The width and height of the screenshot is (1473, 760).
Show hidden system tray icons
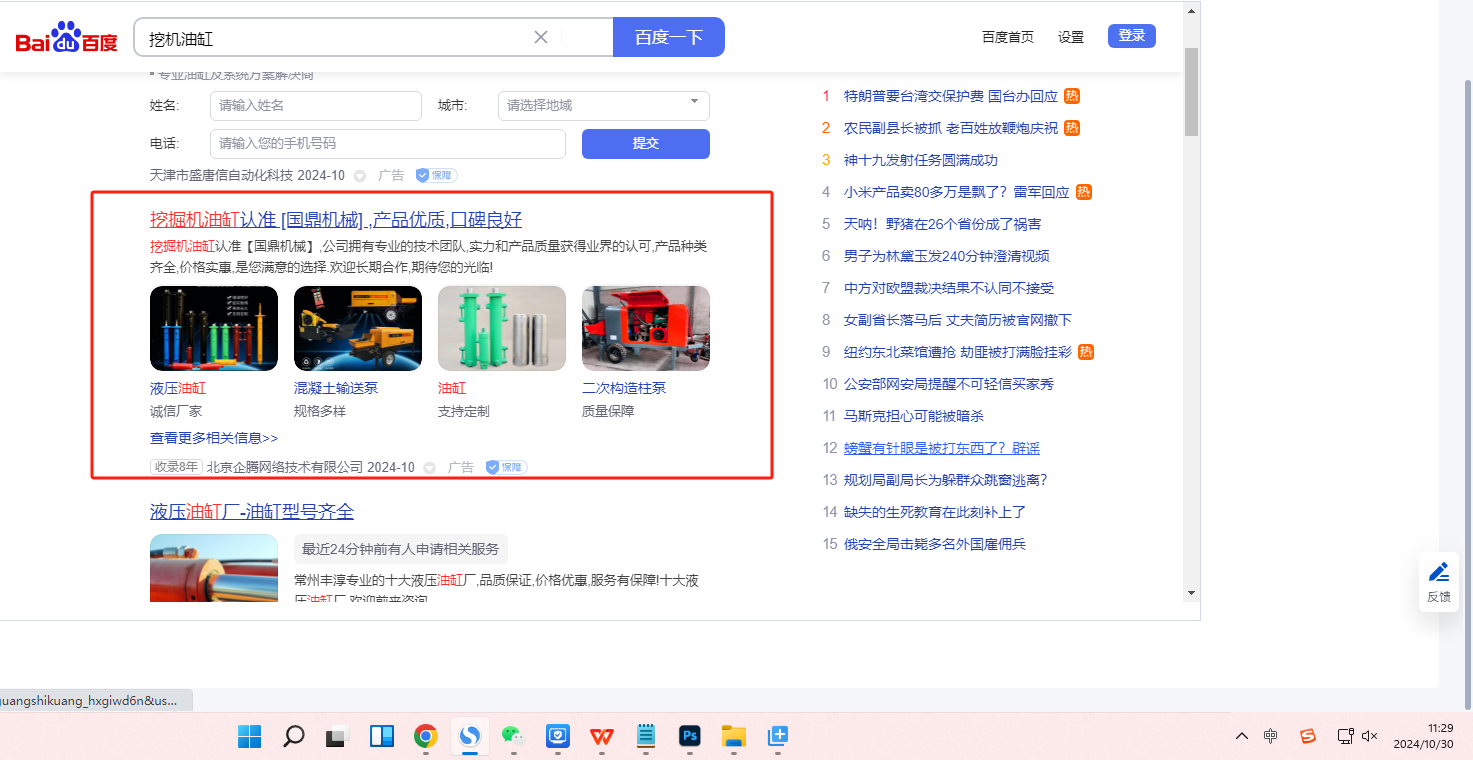pos(1241,737)
